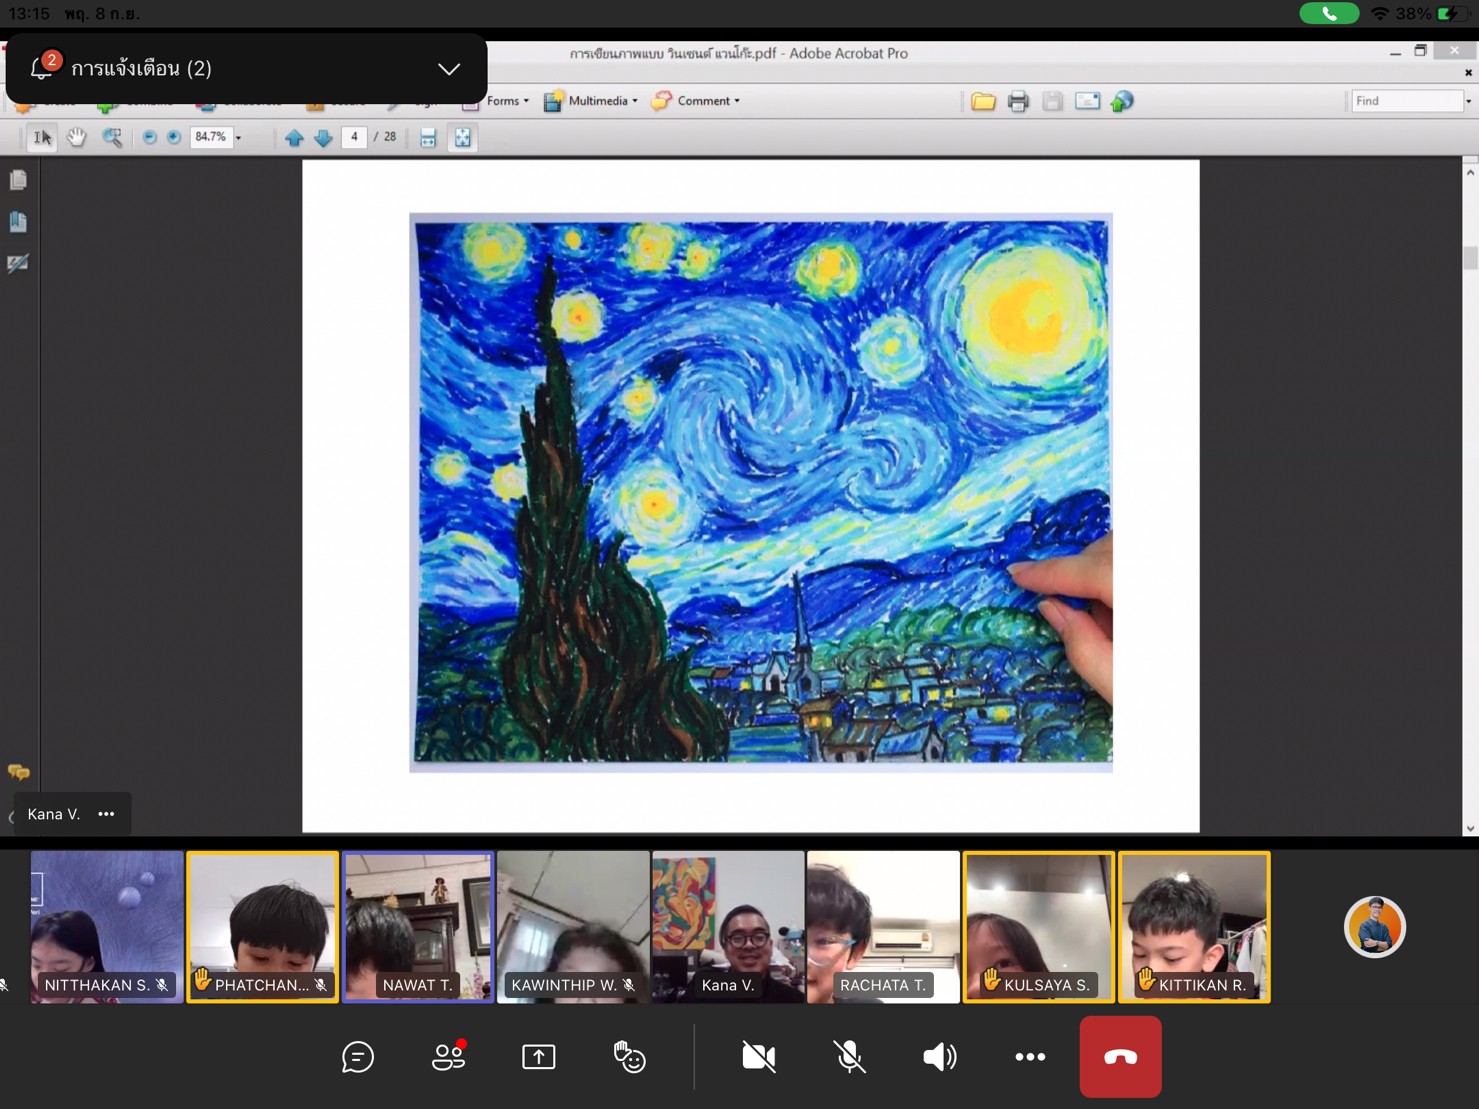Image resolution: width=1479 pixels, height=1109 pixels.
Task: Go to the next PDF page
Action: (x=323, y=138)
